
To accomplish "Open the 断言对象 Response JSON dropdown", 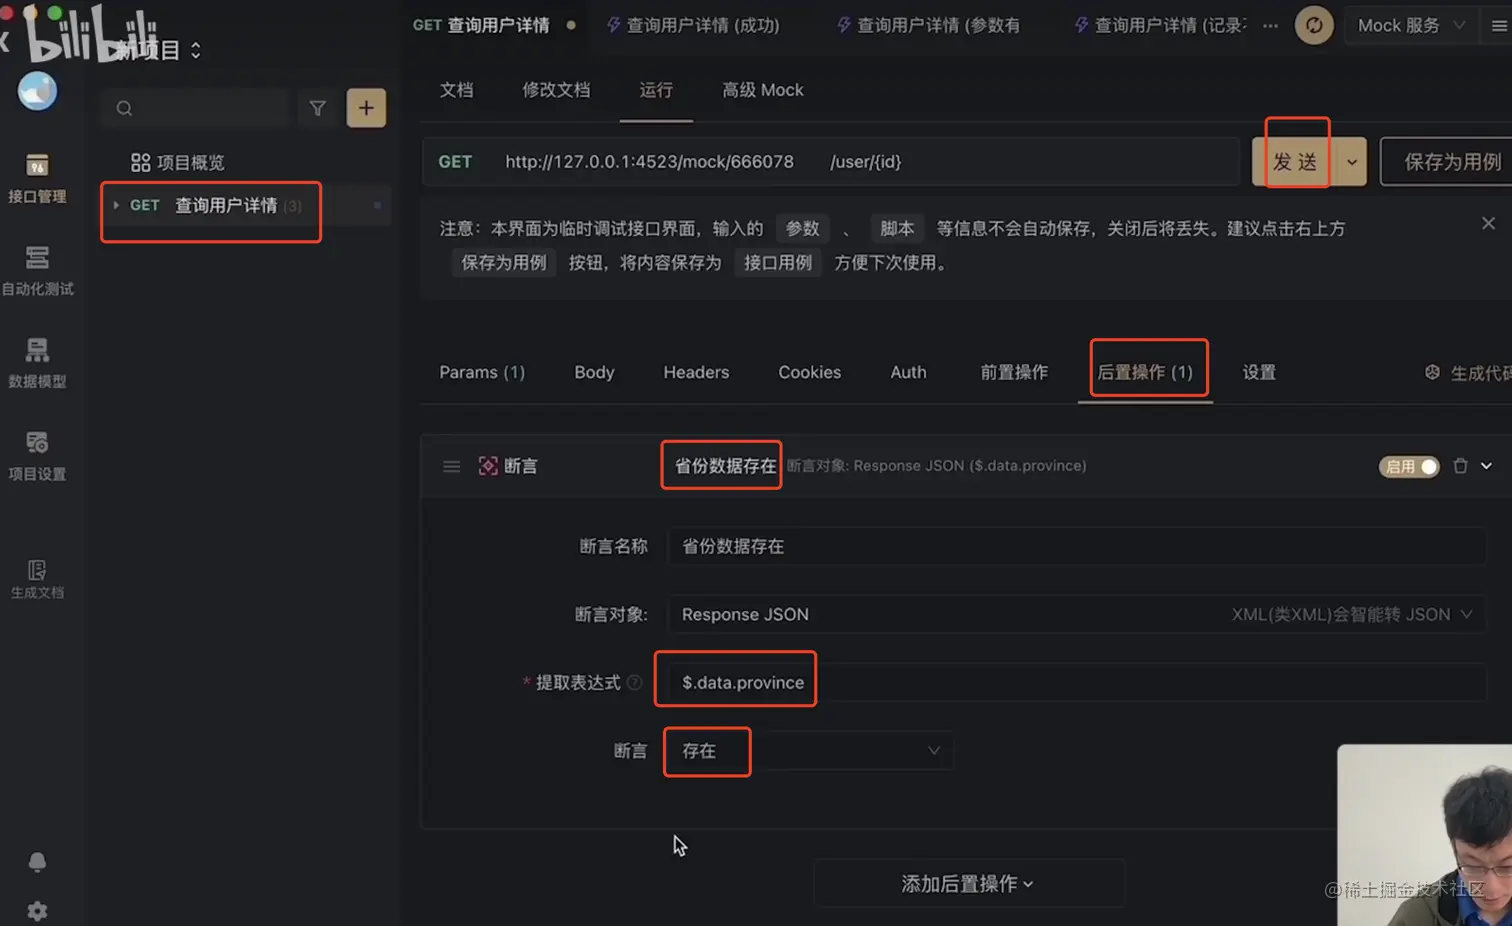I will [1076, 614].
